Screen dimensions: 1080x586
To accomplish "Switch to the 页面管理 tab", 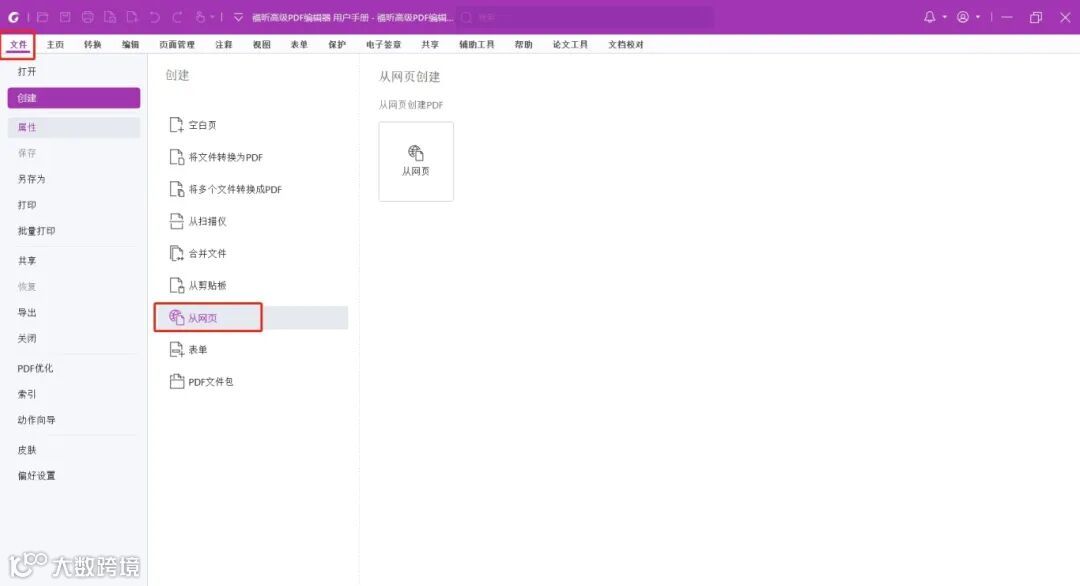I will 177,45.
